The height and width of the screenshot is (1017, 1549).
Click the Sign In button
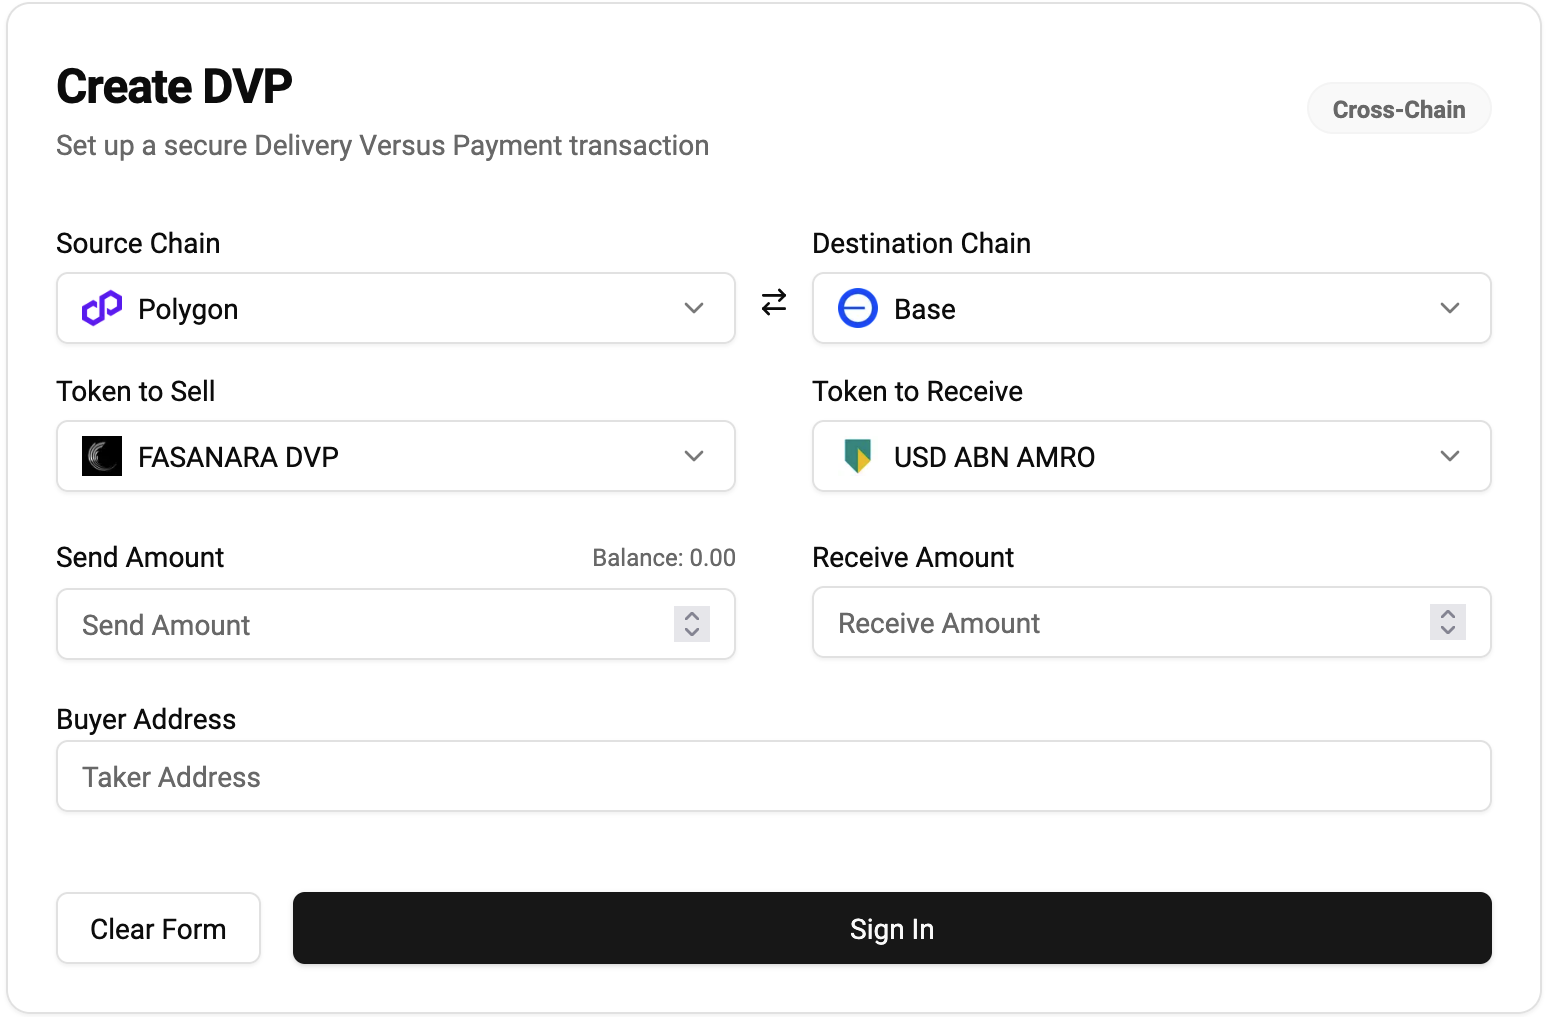pyautogui.click(x=892, y=928)
